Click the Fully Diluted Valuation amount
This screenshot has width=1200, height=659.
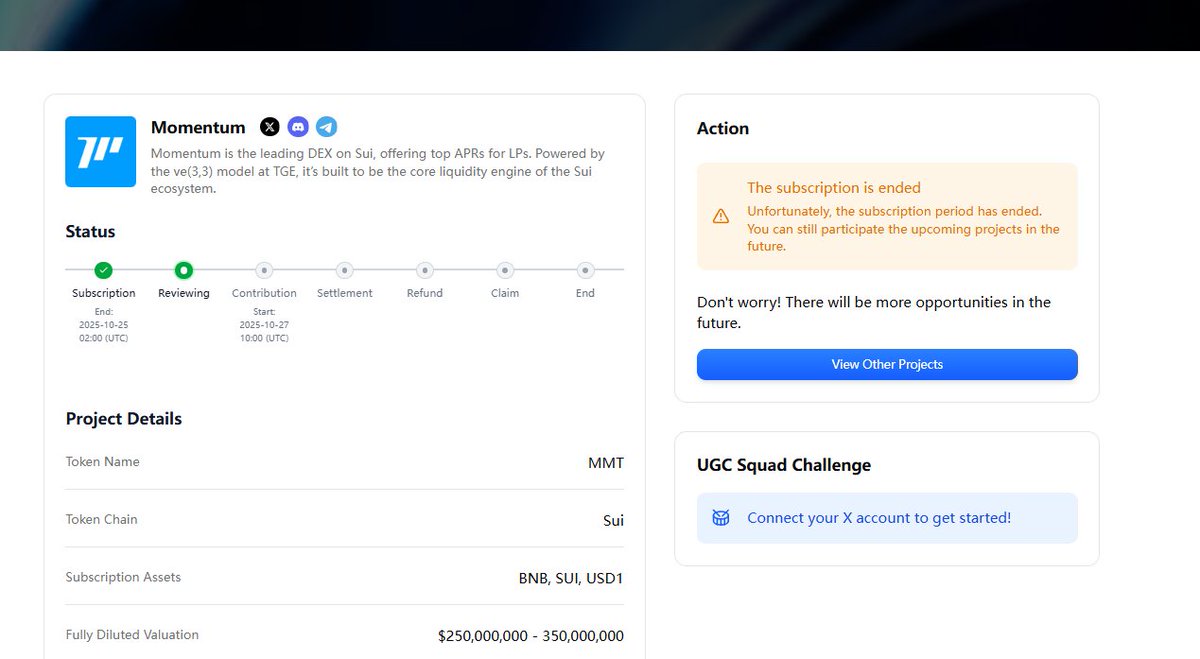pos(531,636)
